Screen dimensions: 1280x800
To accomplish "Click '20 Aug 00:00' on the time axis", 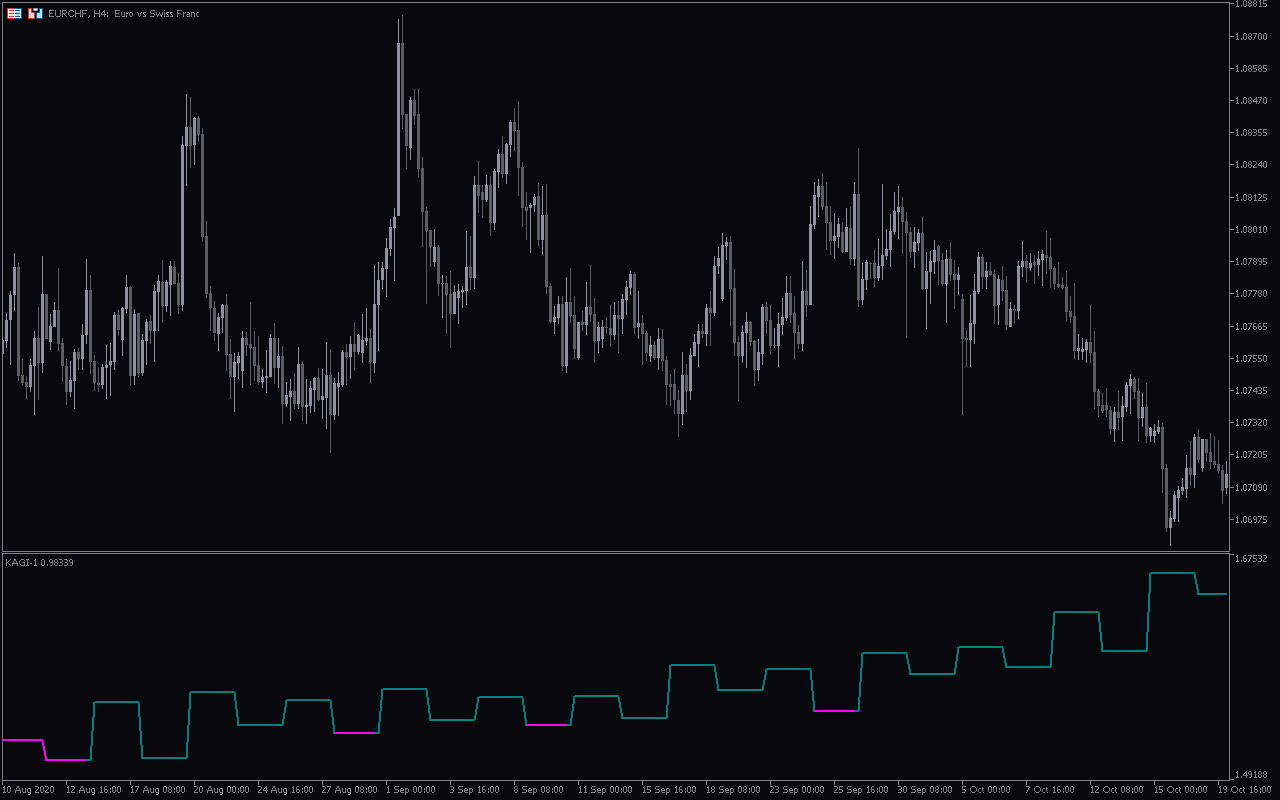I will (x=222, y=790).
